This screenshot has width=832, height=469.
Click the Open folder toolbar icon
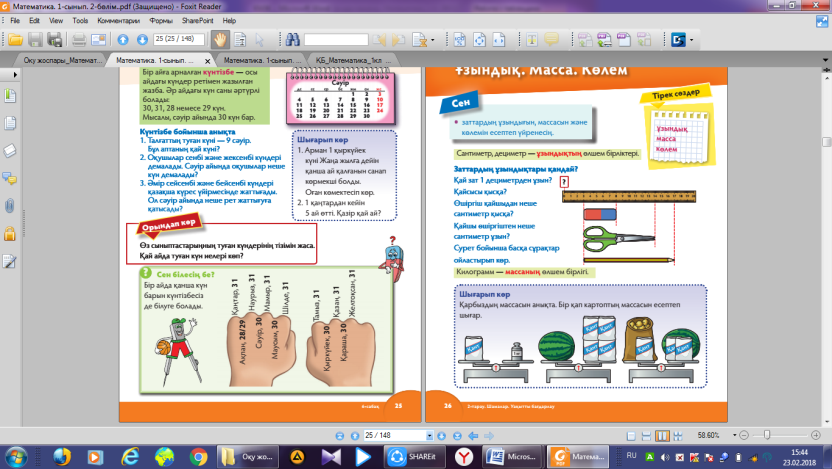point(15,39)
